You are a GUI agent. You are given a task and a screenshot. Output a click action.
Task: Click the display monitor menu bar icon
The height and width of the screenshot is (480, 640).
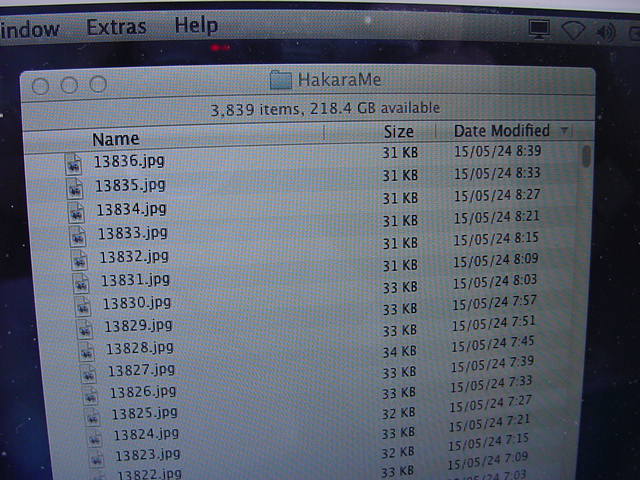[539, 29]
